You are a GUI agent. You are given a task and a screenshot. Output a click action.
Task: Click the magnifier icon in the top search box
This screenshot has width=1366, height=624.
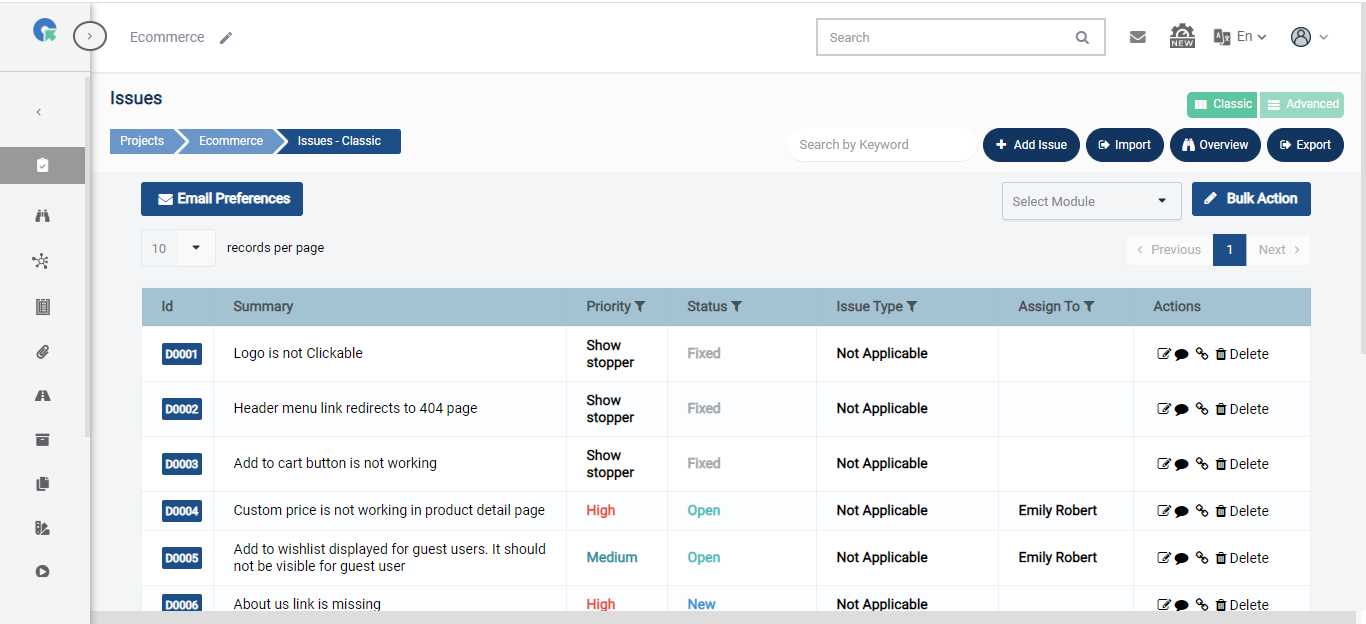[1082, 38]
